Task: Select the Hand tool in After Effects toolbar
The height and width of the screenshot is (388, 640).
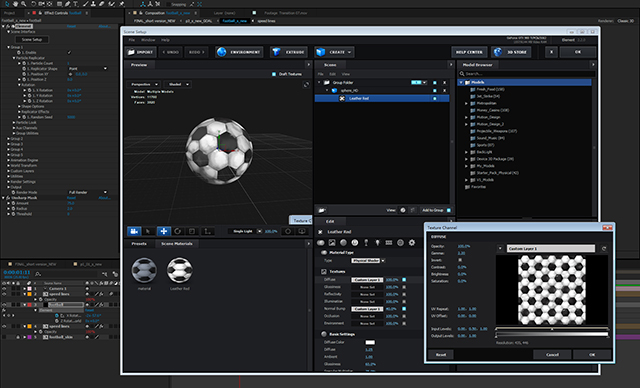Action: pos(15,4)
